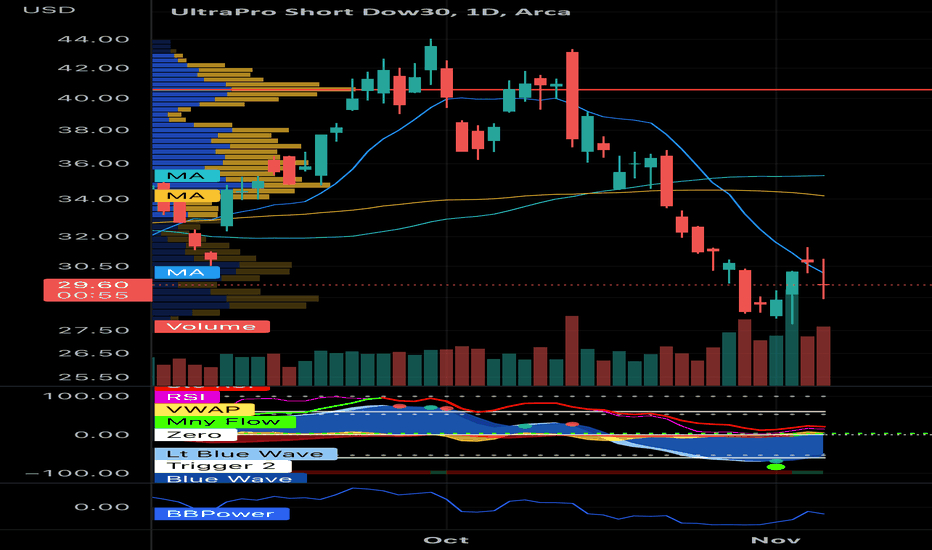Select the magenta RSI label

point(187,397)
